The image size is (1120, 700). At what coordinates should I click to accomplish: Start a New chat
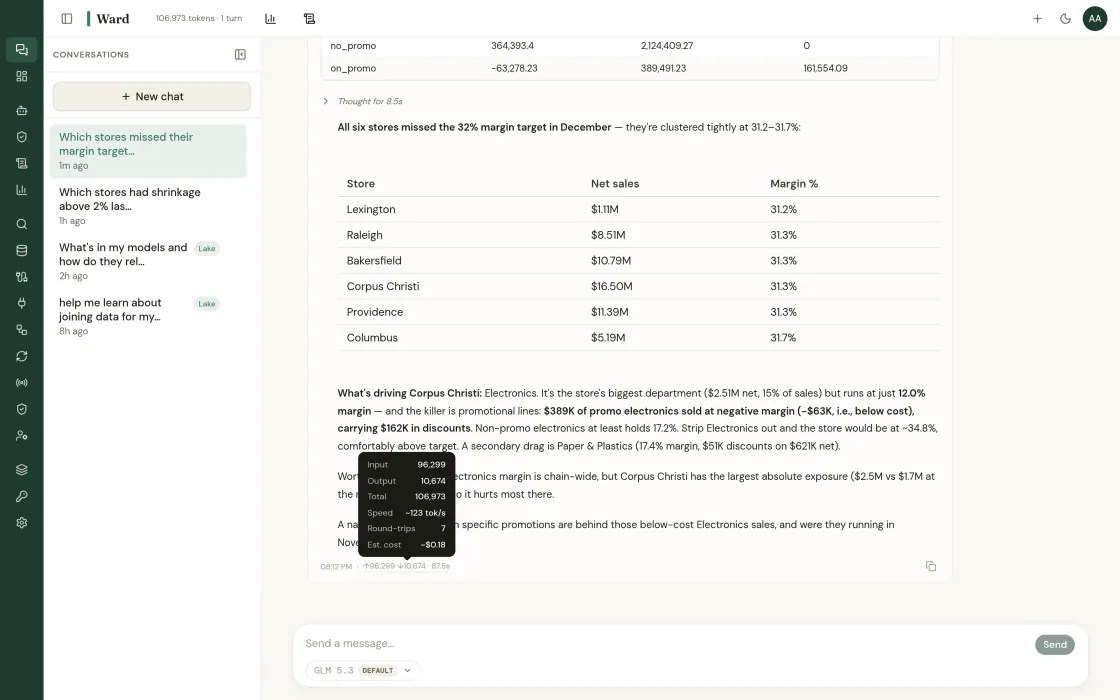click(151, 96)
